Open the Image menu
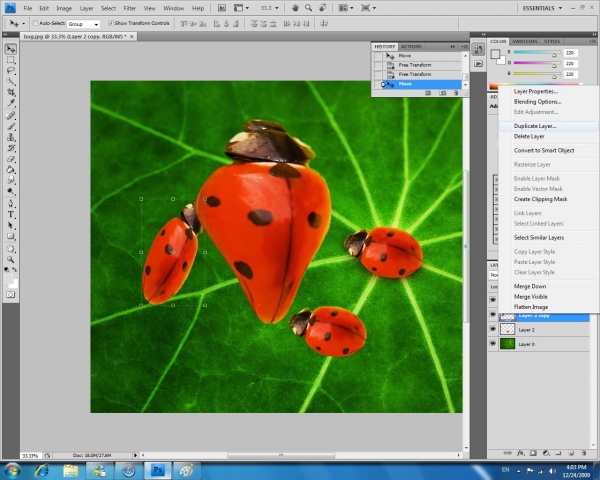The height and width of the screenshot is (480, 600). pyautogui.click(x=64, y=8)
